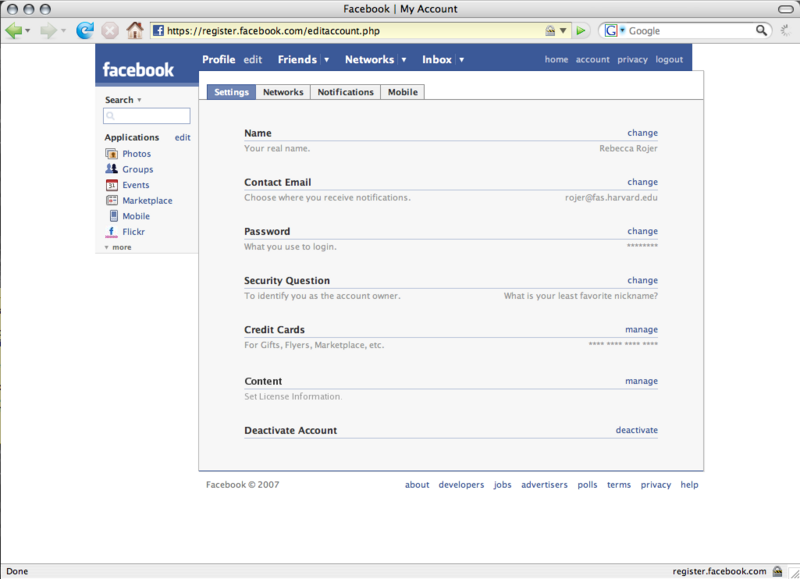Click manage link for Content

tap(641, 381)
